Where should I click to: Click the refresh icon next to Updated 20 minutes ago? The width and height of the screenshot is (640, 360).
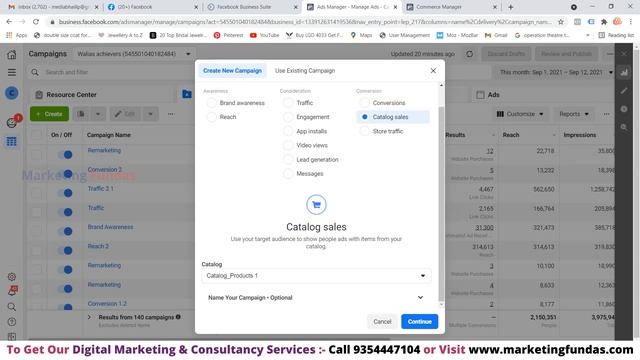click(x=470, y=54)
